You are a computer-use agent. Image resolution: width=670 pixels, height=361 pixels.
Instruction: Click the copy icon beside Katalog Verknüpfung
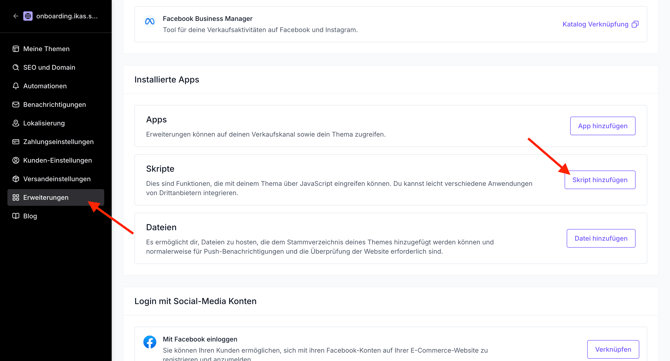[x=635, y=24]
